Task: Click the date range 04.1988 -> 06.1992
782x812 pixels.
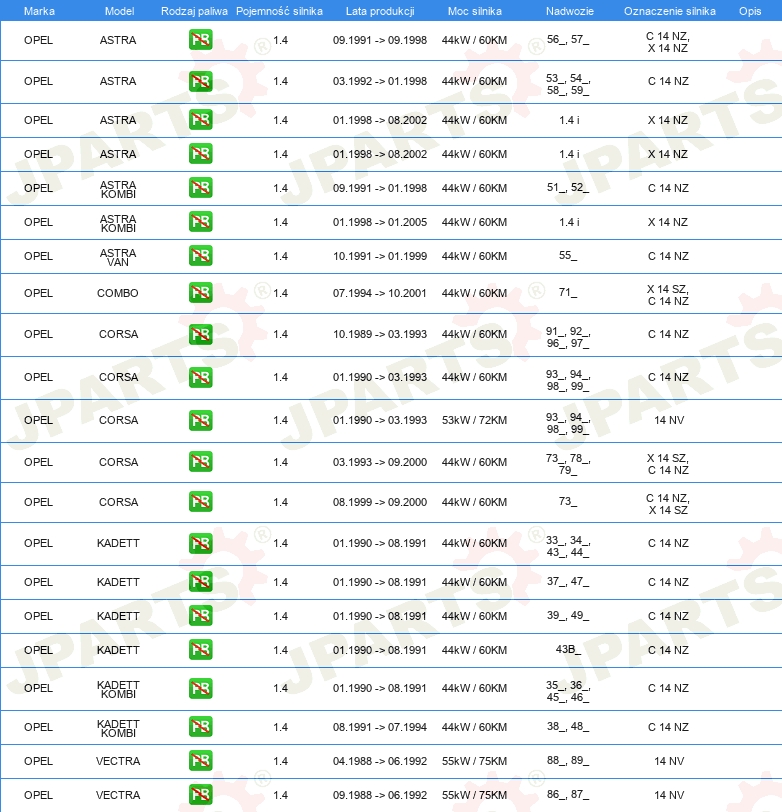Action: click(380, 761)
